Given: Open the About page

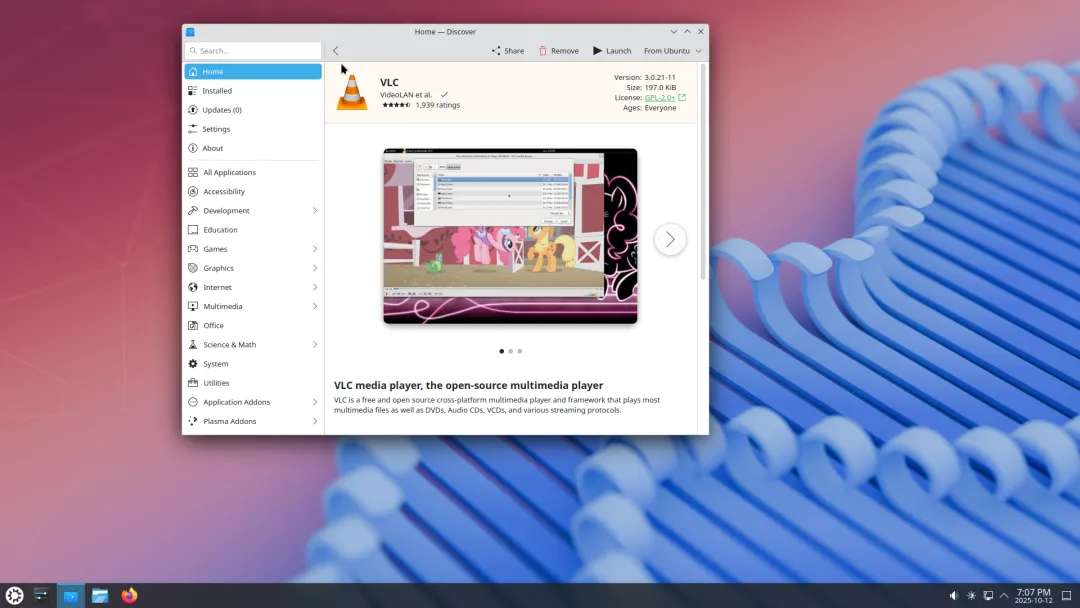Looking at the screenshot, I should (x=253, y=148).
